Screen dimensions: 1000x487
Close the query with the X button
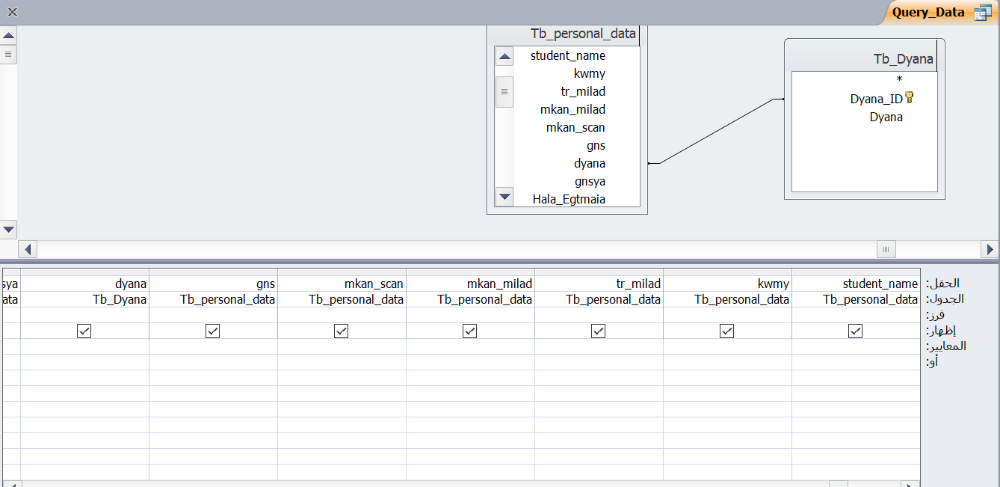[x=12, y=11]
